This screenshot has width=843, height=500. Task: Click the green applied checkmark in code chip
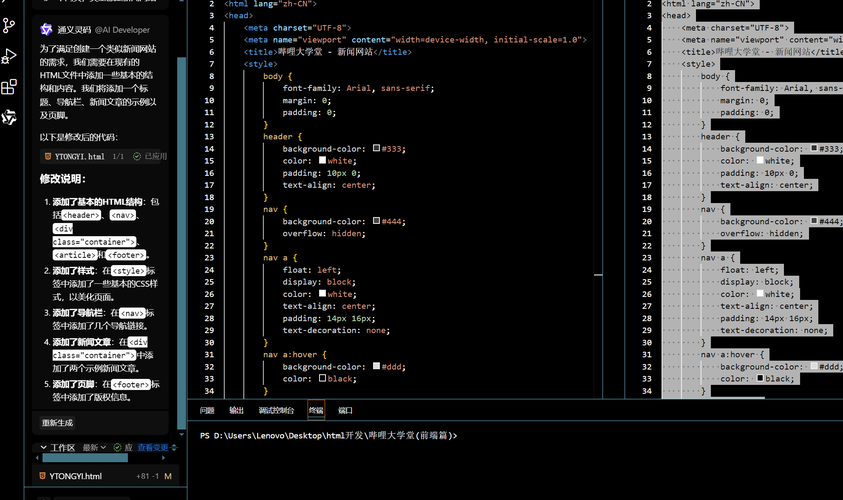pos(137,156)
